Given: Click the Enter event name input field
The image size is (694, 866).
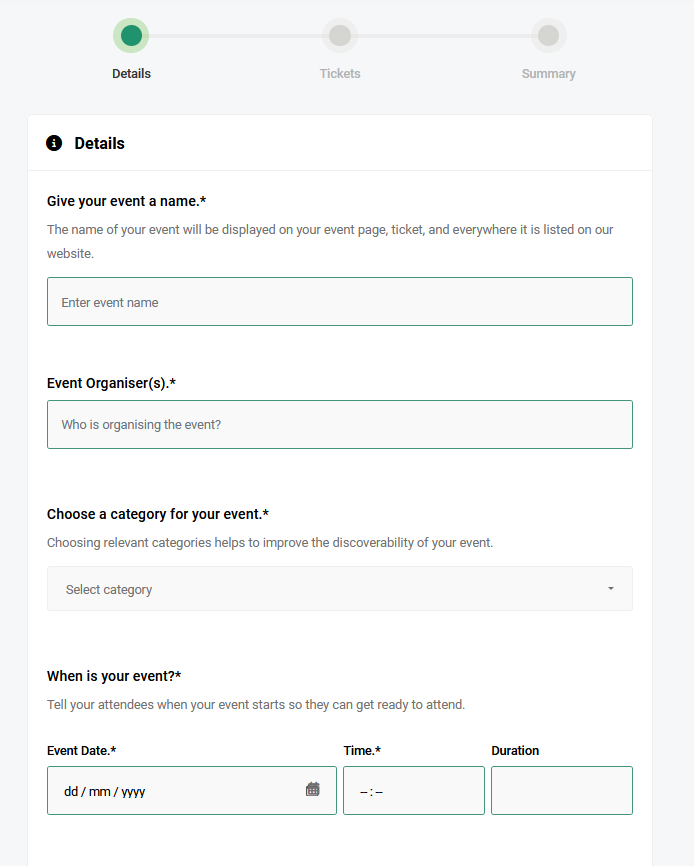Looking at the screenshot, I should pos(340,301).
